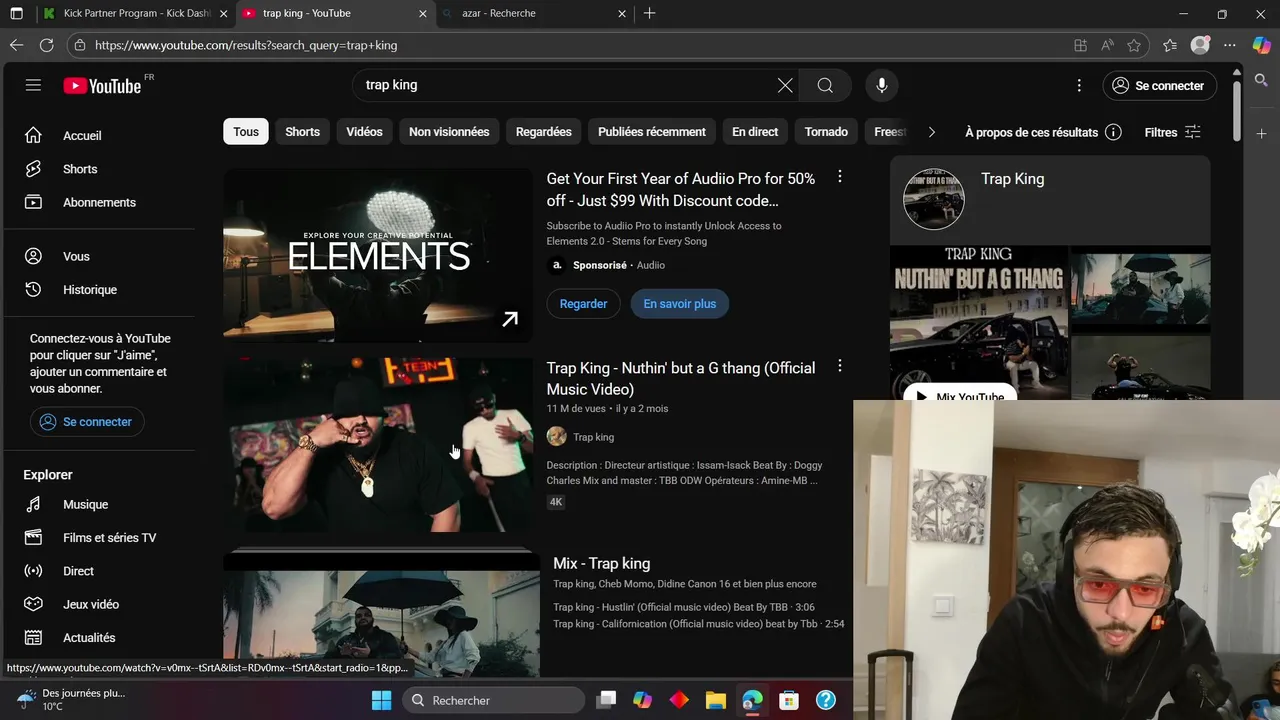Viewport: 1280px width, 720px height.
Task: Show more filter chips with right chevron
Action: tap(931, 132)
